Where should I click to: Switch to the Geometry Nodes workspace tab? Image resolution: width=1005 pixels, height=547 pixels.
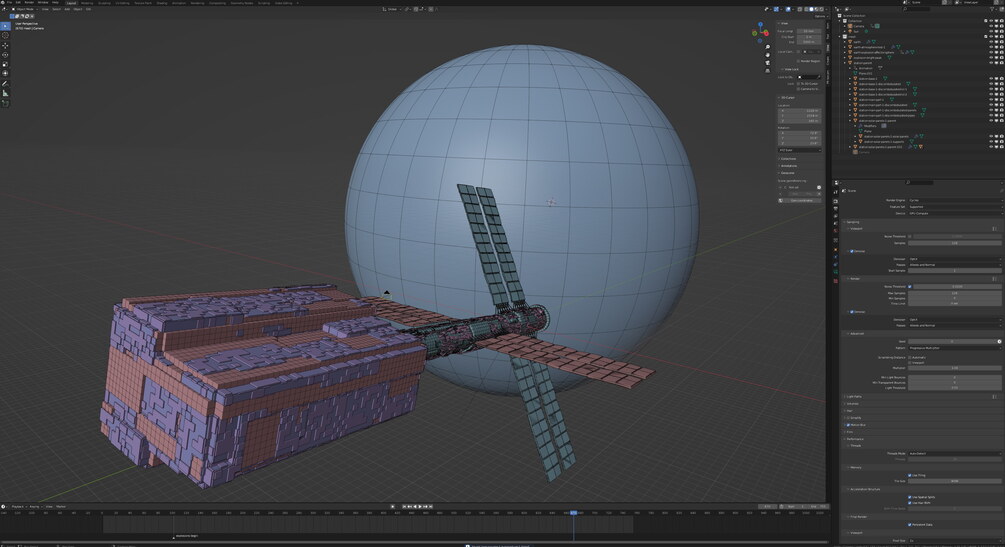click(242, 3)
